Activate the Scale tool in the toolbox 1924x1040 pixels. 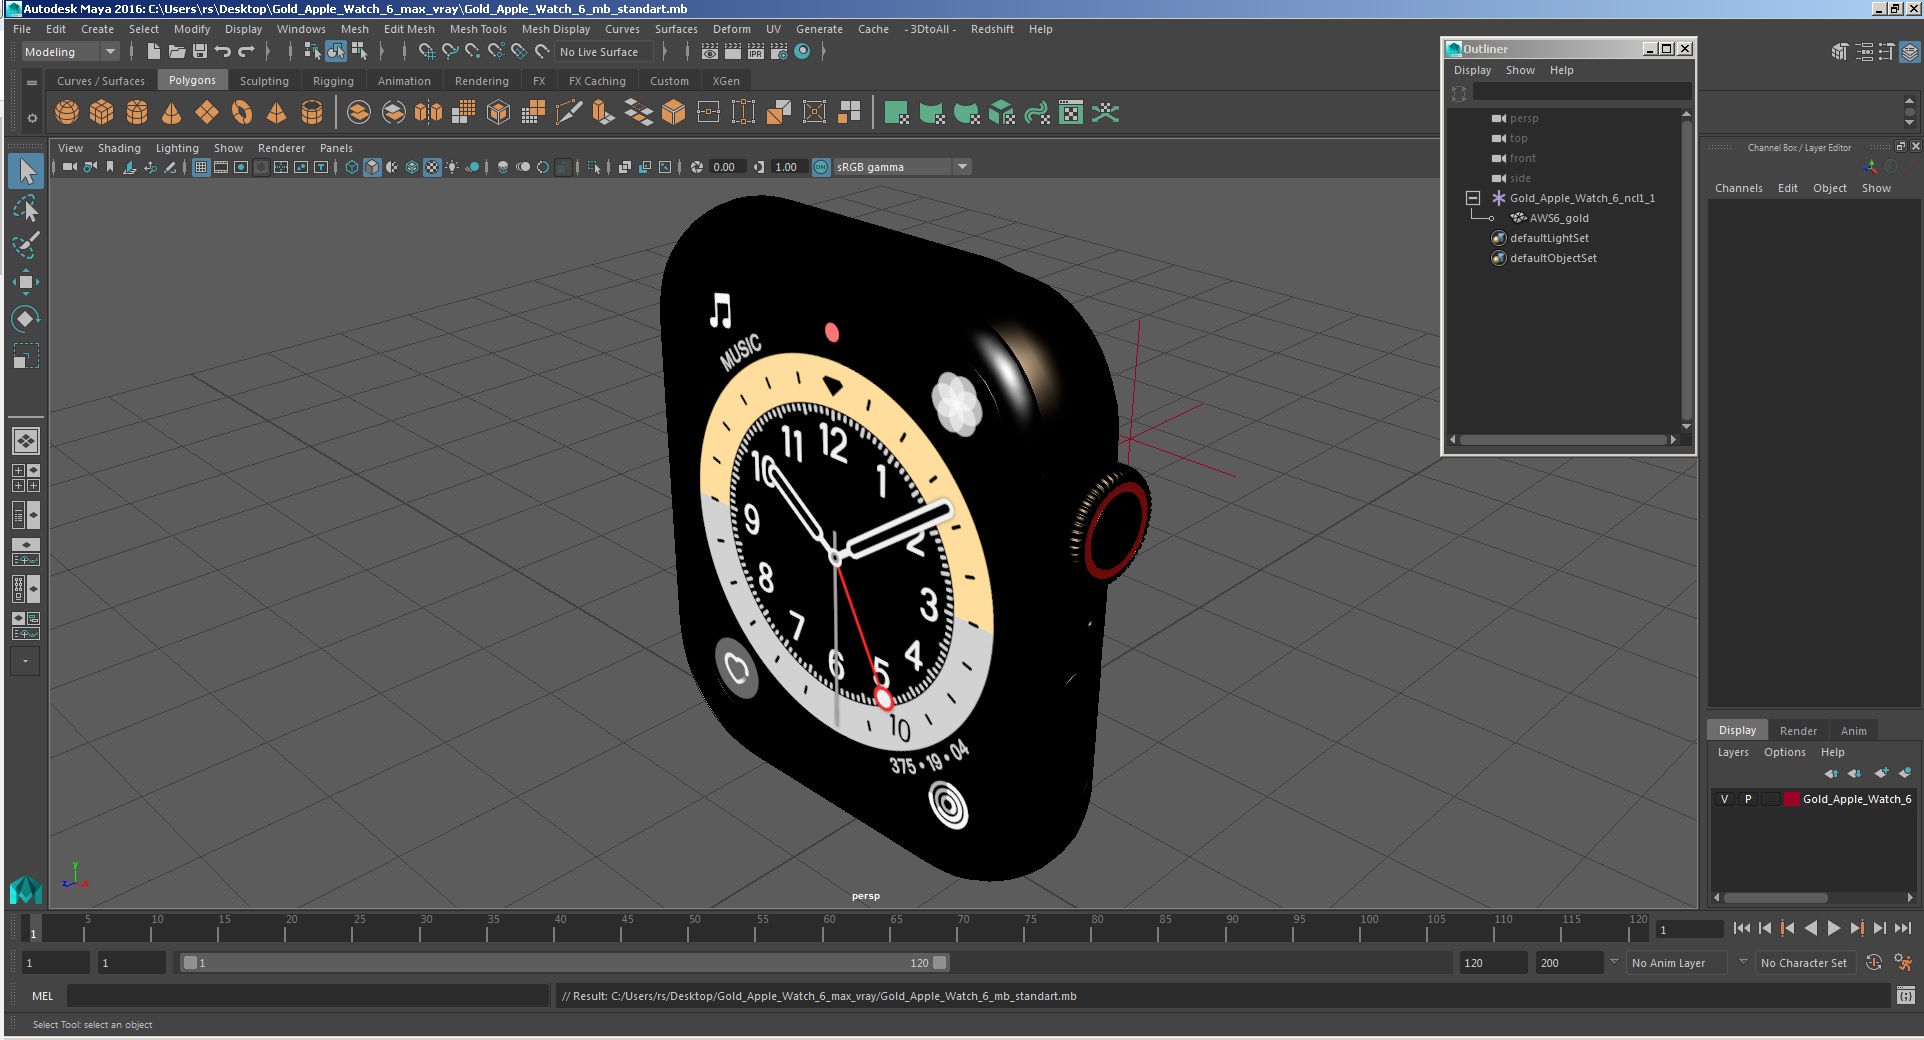26,356
